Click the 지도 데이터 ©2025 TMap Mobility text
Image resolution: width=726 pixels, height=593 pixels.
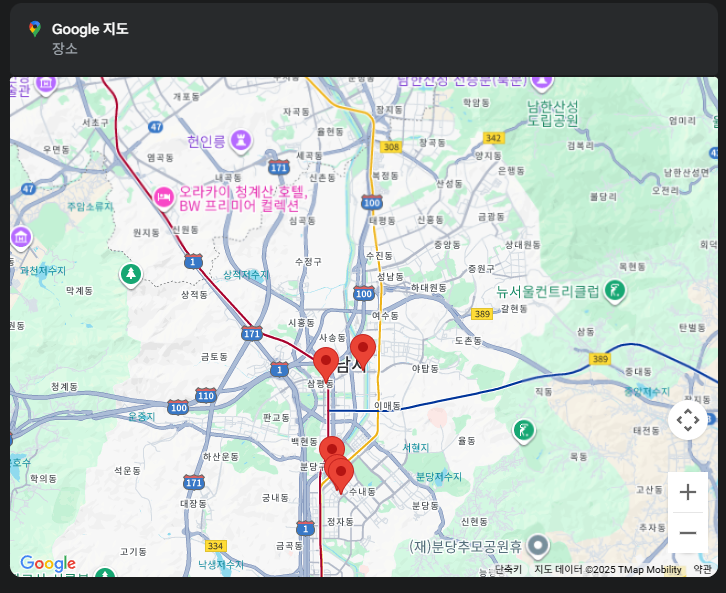[608, 569]
